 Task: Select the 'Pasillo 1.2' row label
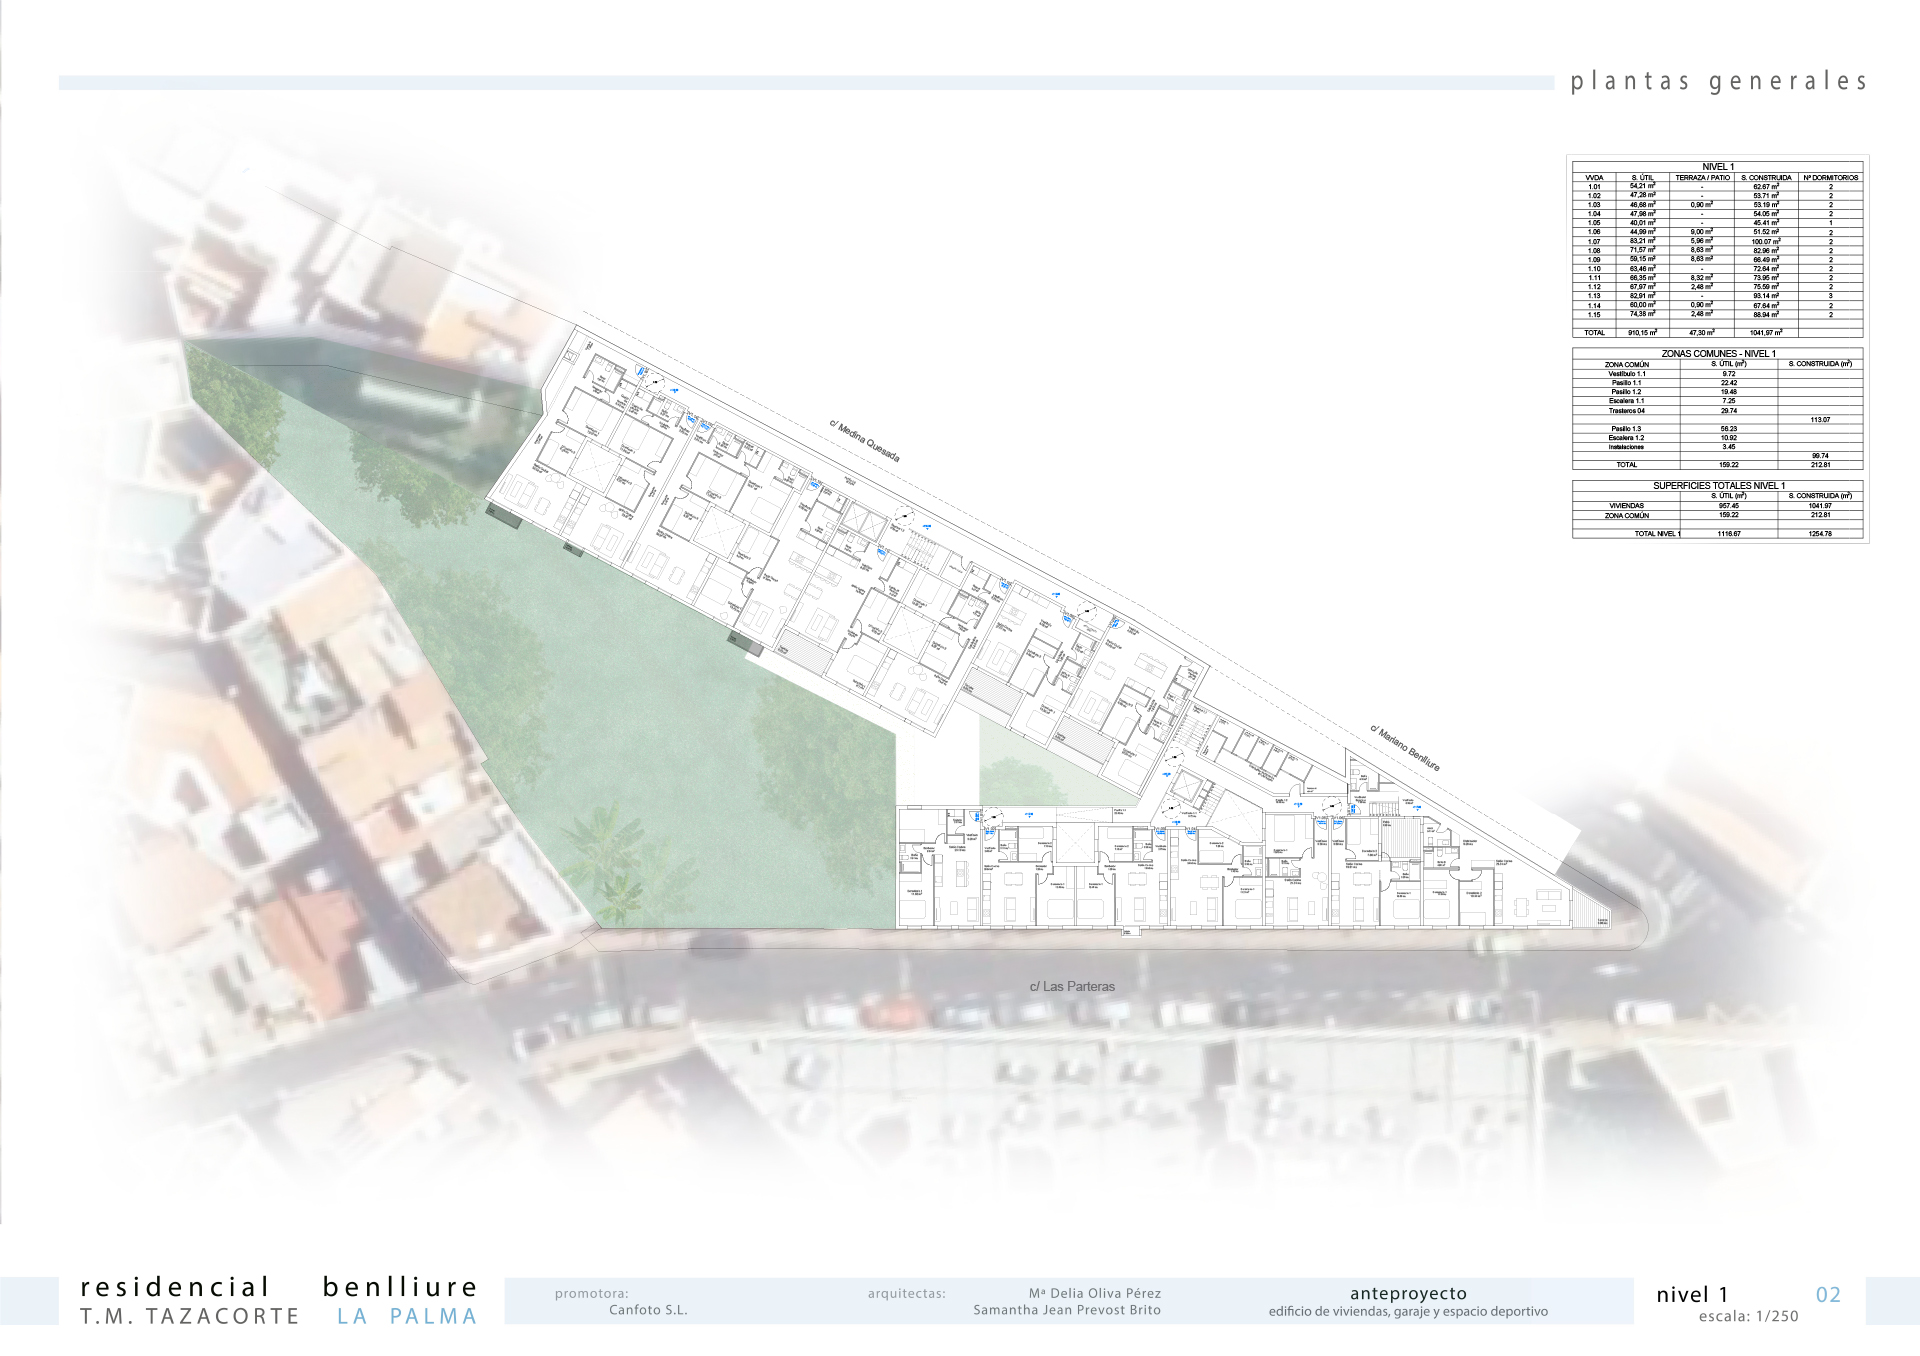1627,392
